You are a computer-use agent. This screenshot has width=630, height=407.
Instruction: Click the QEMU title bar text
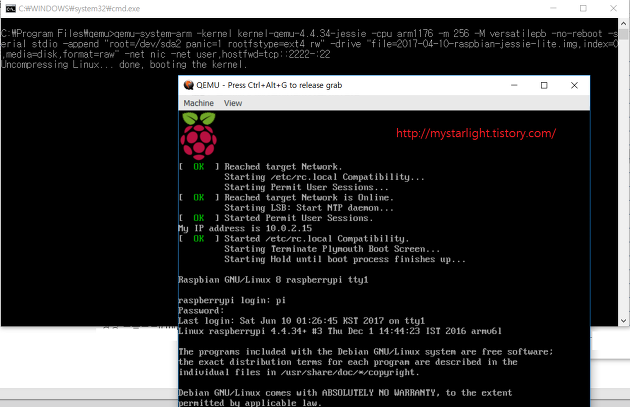tap(269, 85)
